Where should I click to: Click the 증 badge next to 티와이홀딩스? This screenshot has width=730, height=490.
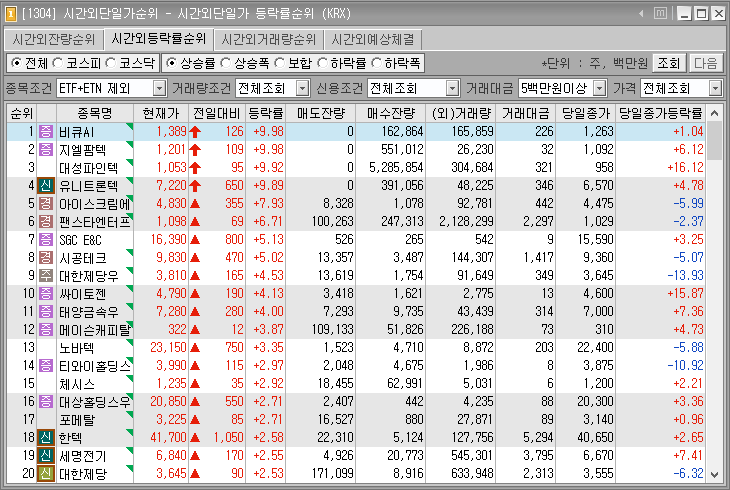[46, 366]
